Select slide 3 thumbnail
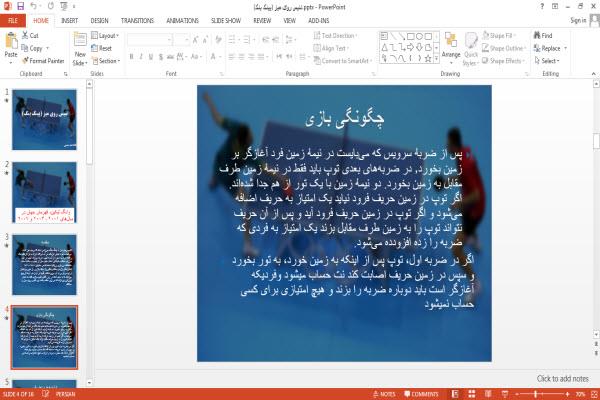This screenshot has height=400, width=600. [x=44, y=264]
